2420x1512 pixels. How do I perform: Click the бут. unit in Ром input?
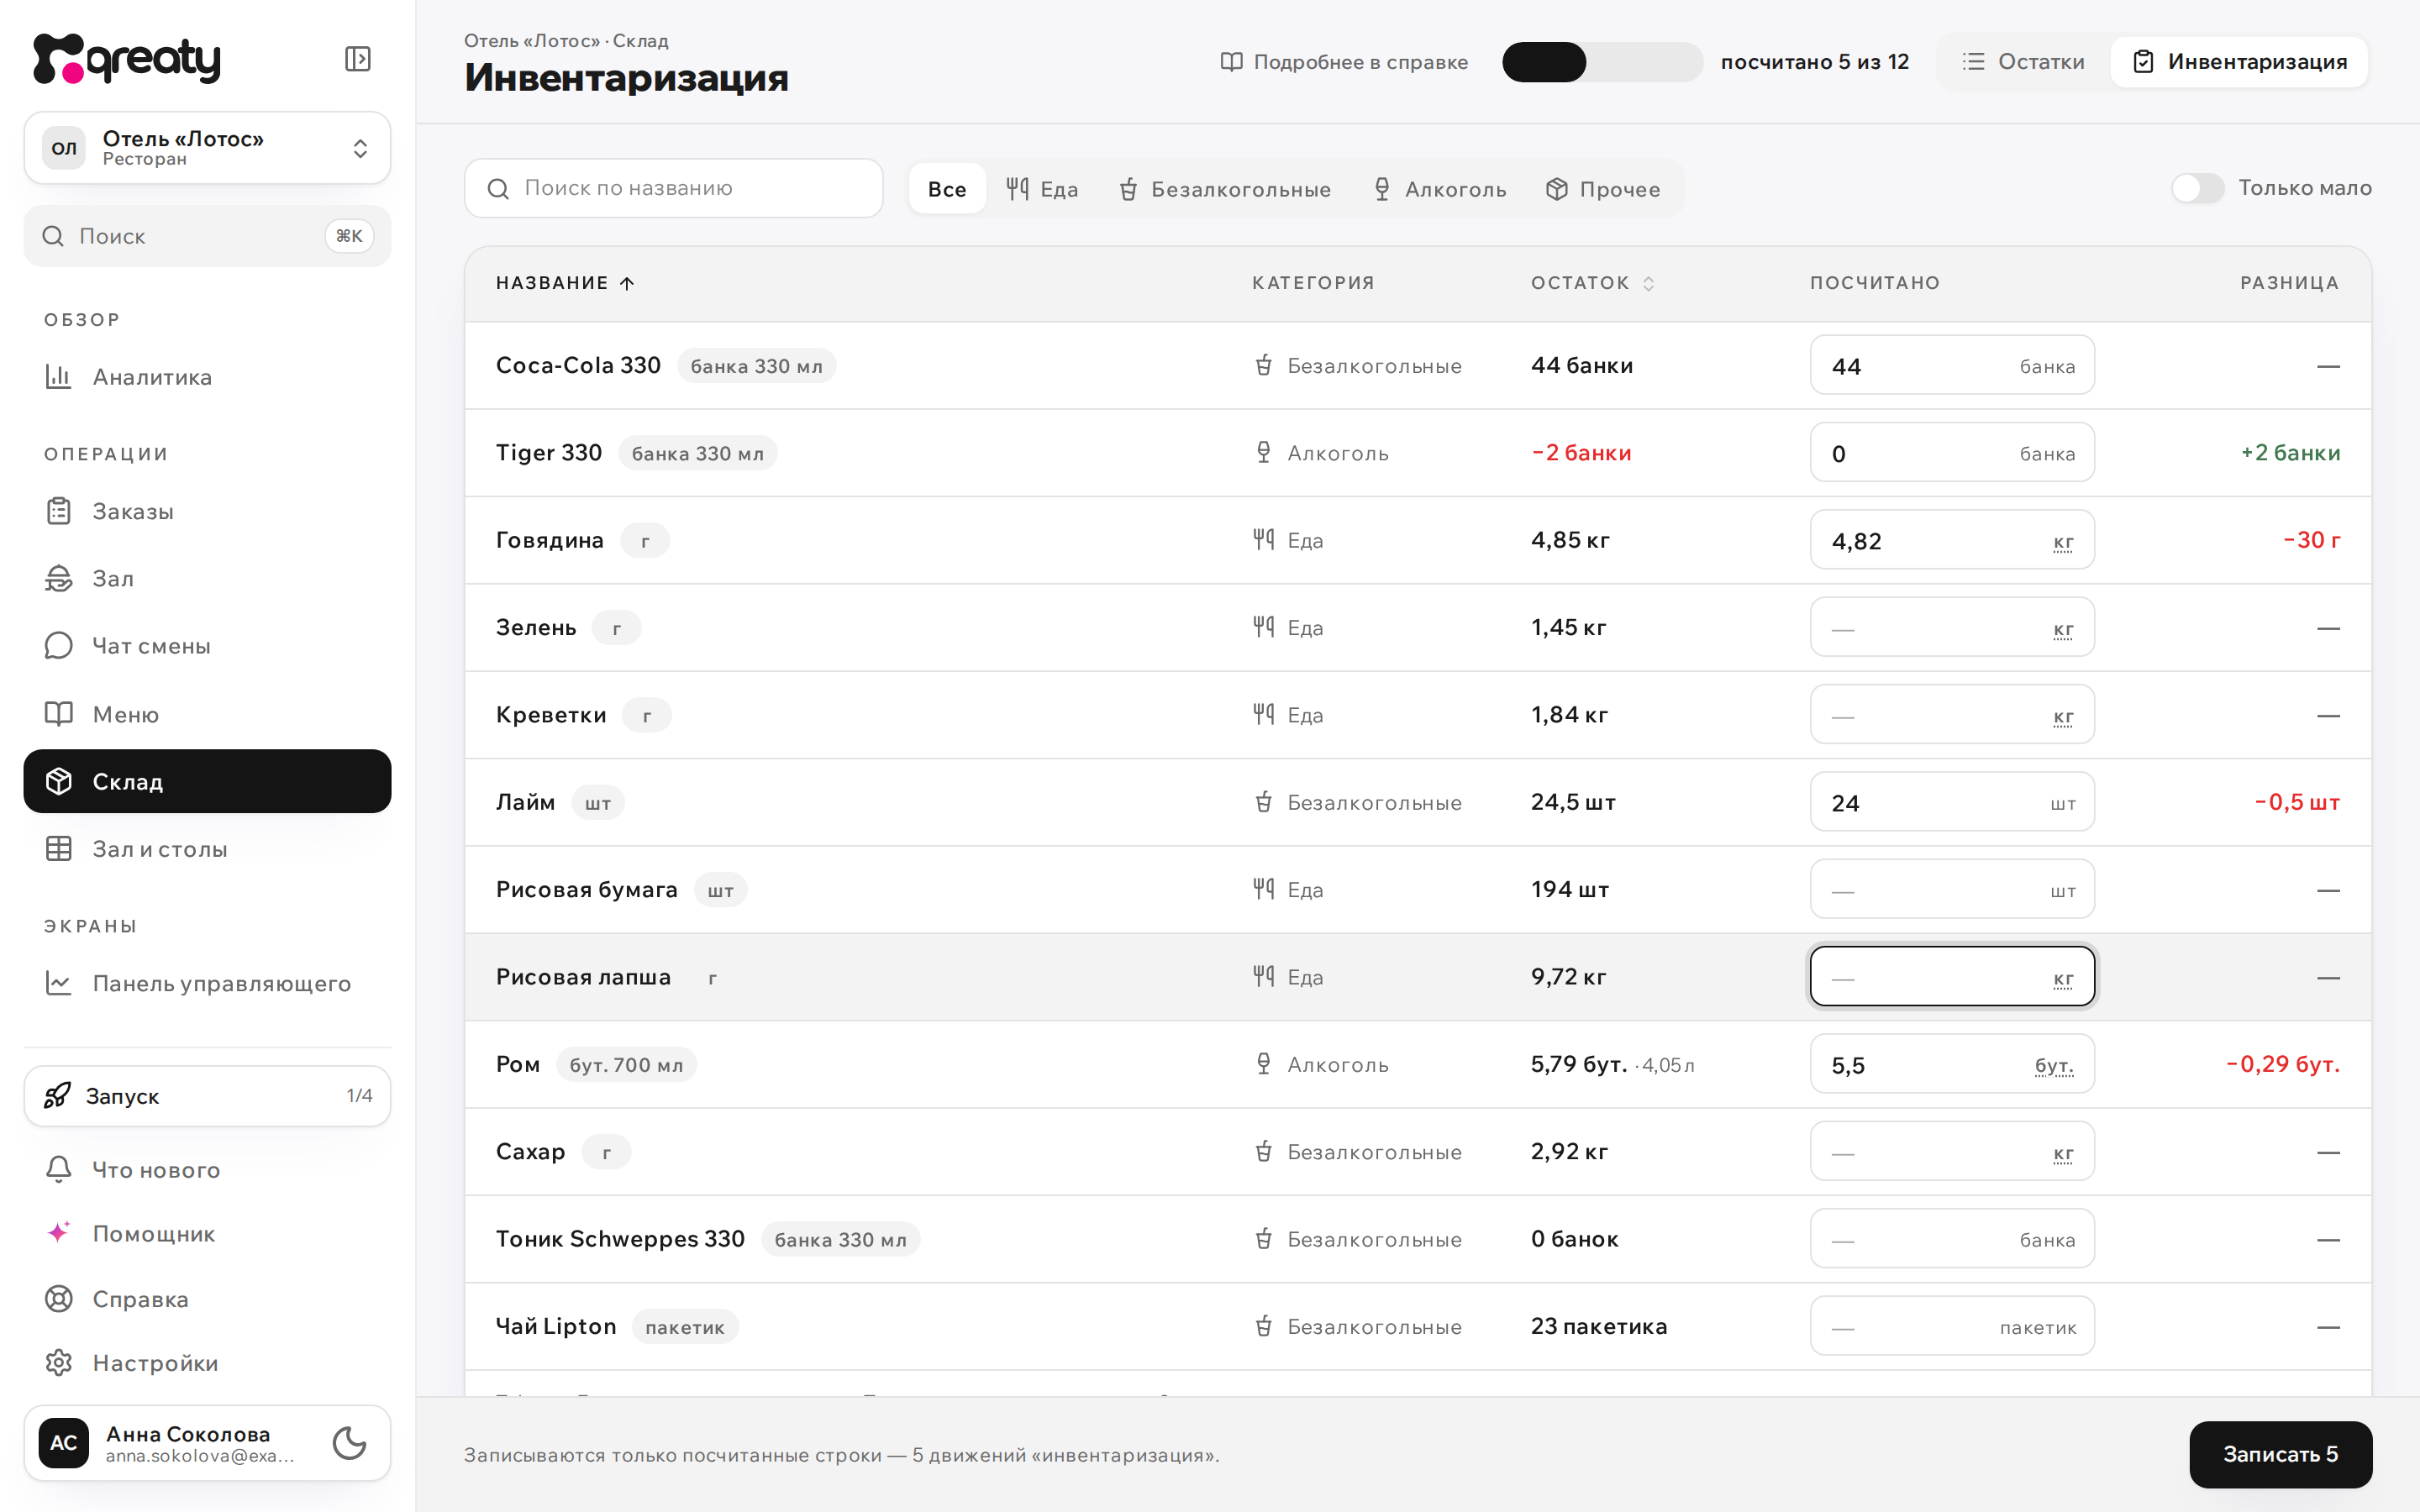[2054, 1066]
